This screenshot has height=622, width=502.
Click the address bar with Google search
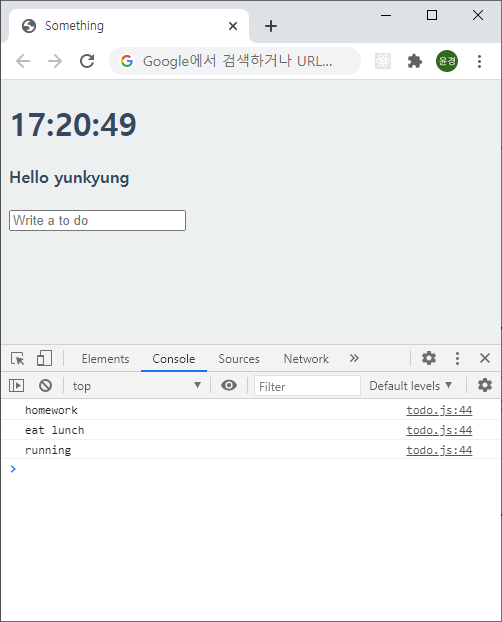[x=235, y=61]
